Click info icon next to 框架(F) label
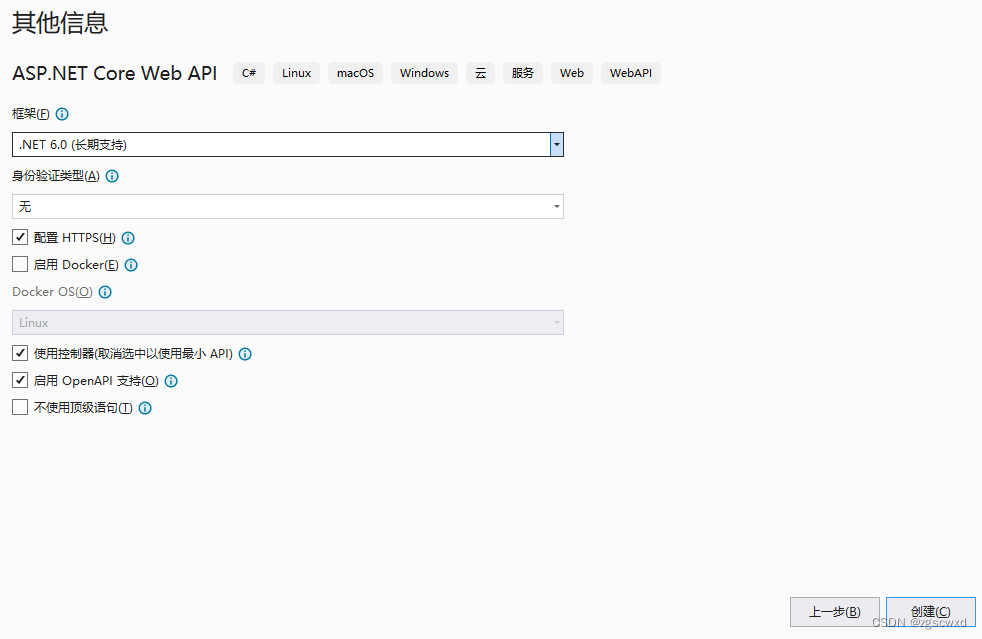The width and height of the screenshot is (982, 639). click(x=62, y=114)
